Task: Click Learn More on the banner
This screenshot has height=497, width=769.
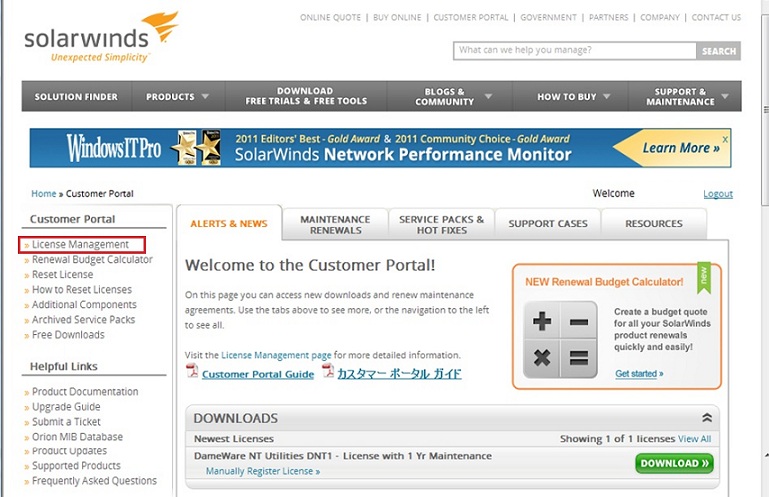Action: point(681,148)
